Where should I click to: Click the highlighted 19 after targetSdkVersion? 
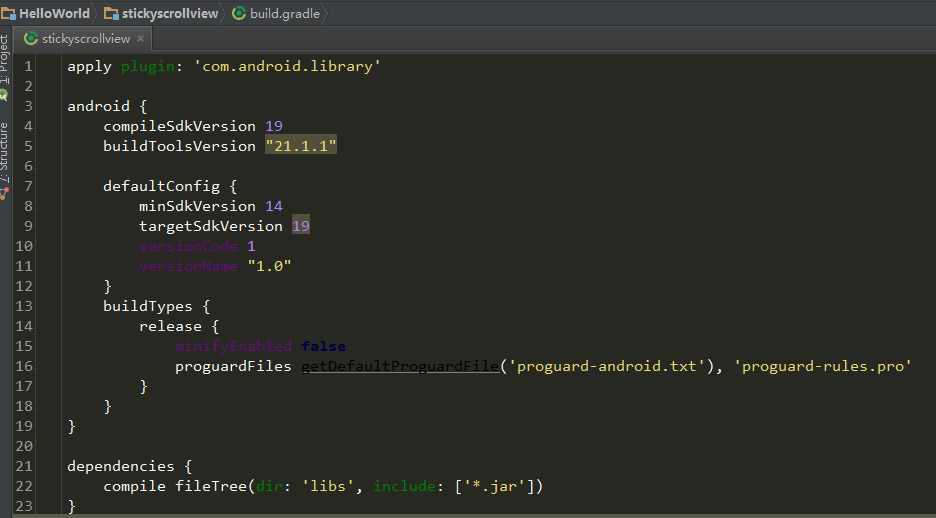(x=301, y=226)
